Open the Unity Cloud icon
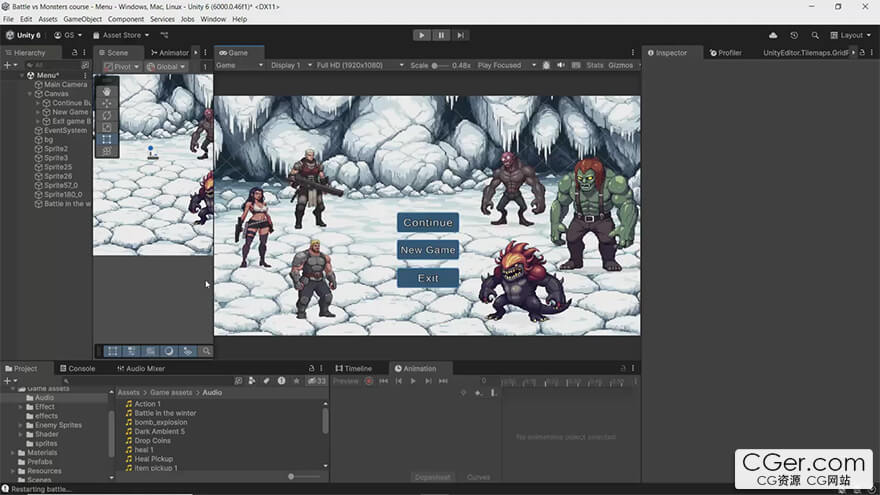The height and width of the screenshot is (495, 880). coord(772,35)
